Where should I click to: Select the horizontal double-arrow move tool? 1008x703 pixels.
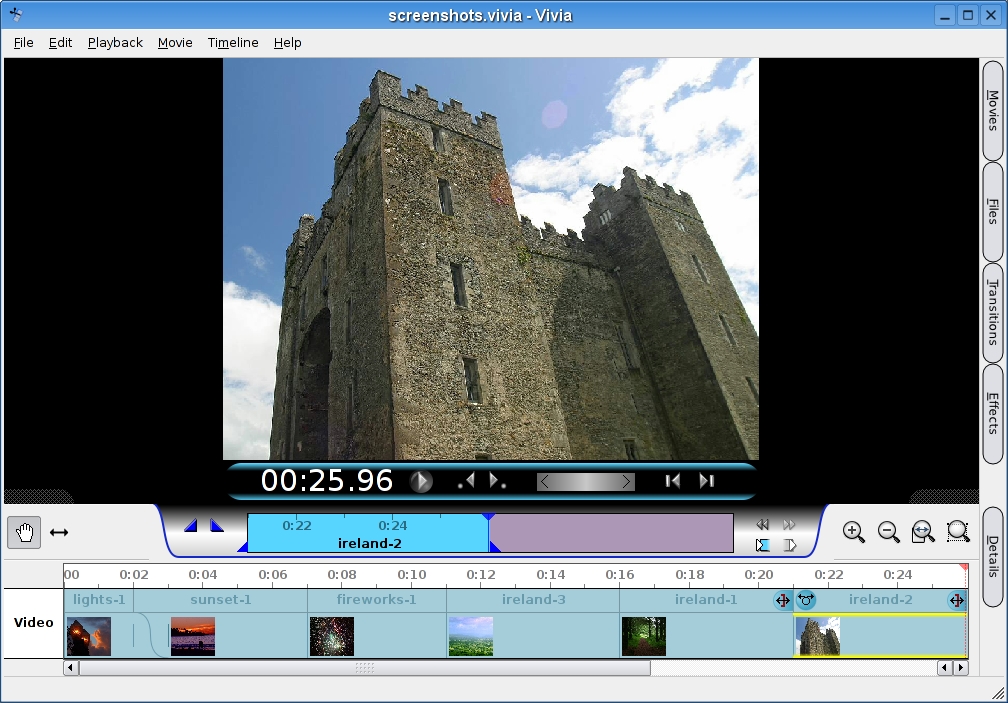coord(59,532)
